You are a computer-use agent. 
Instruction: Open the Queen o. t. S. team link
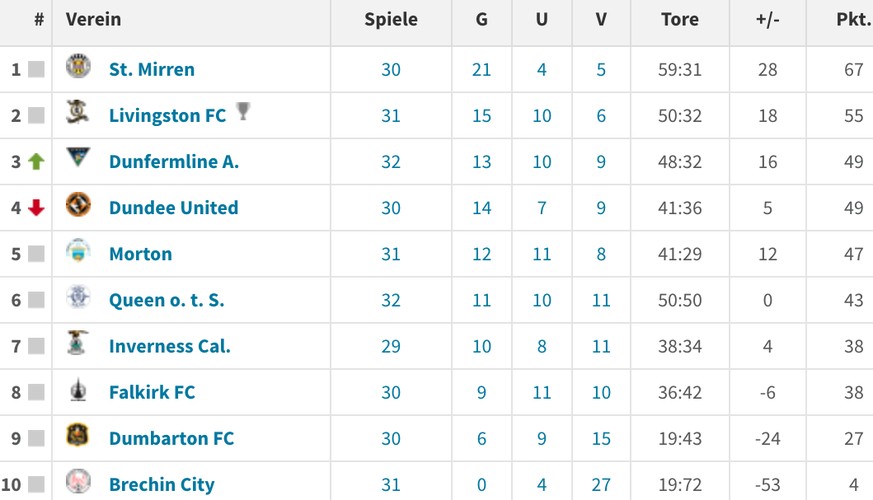[166, 300]
